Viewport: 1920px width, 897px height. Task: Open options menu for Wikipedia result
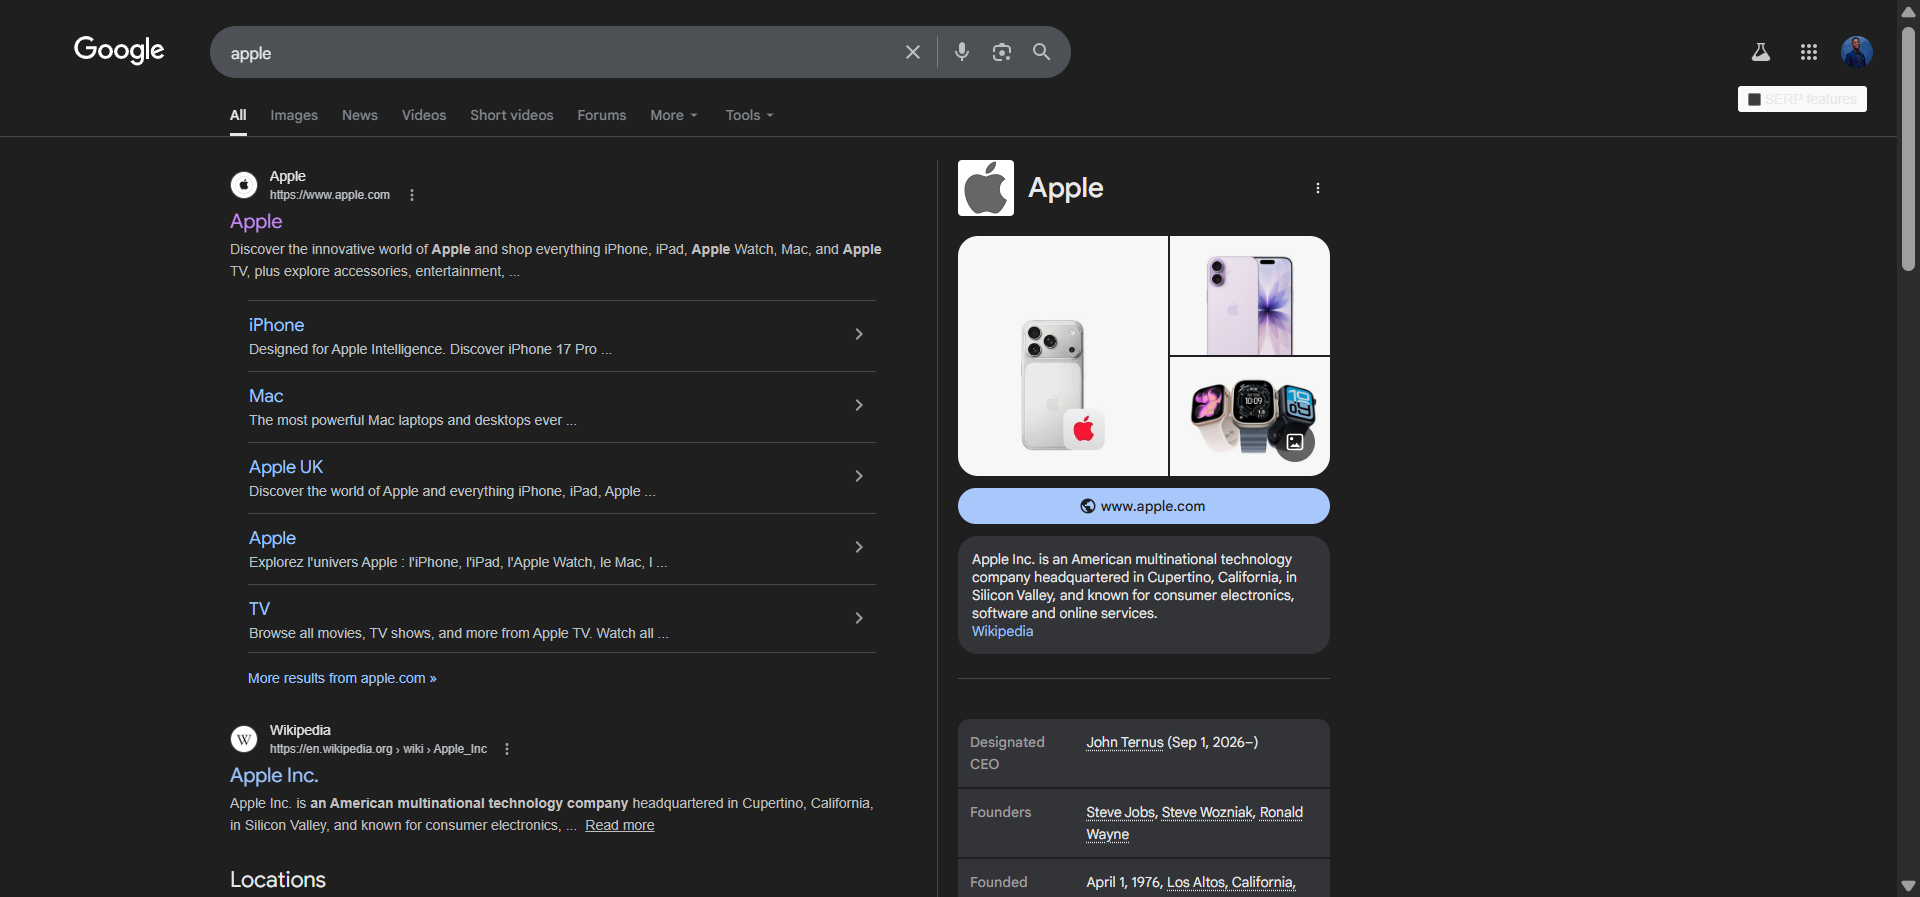[507, 749]
